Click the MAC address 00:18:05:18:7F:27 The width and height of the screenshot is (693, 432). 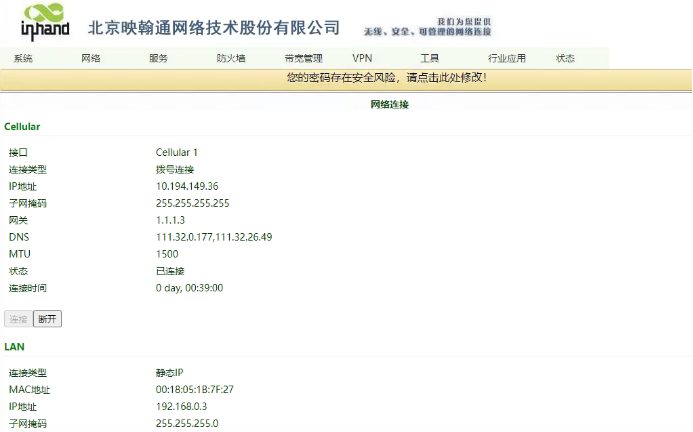tap(194, 389)
